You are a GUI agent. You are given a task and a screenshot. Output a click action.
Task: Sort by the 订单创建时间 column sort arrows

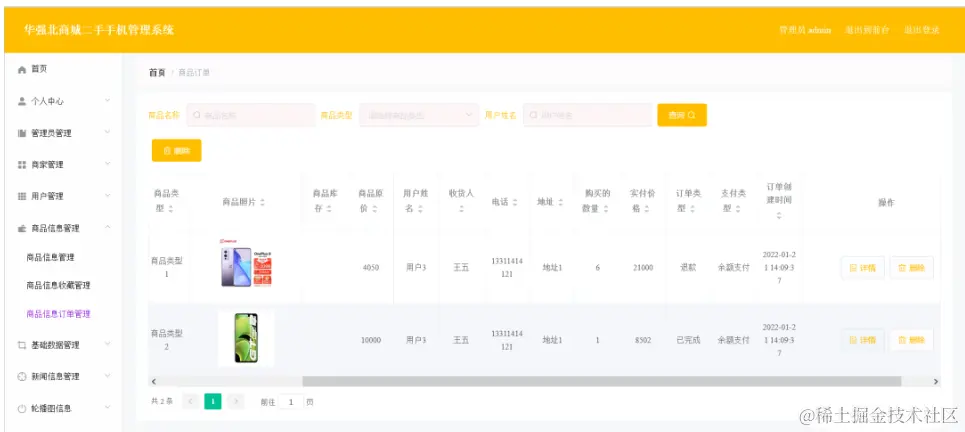(x=779, y=215)
